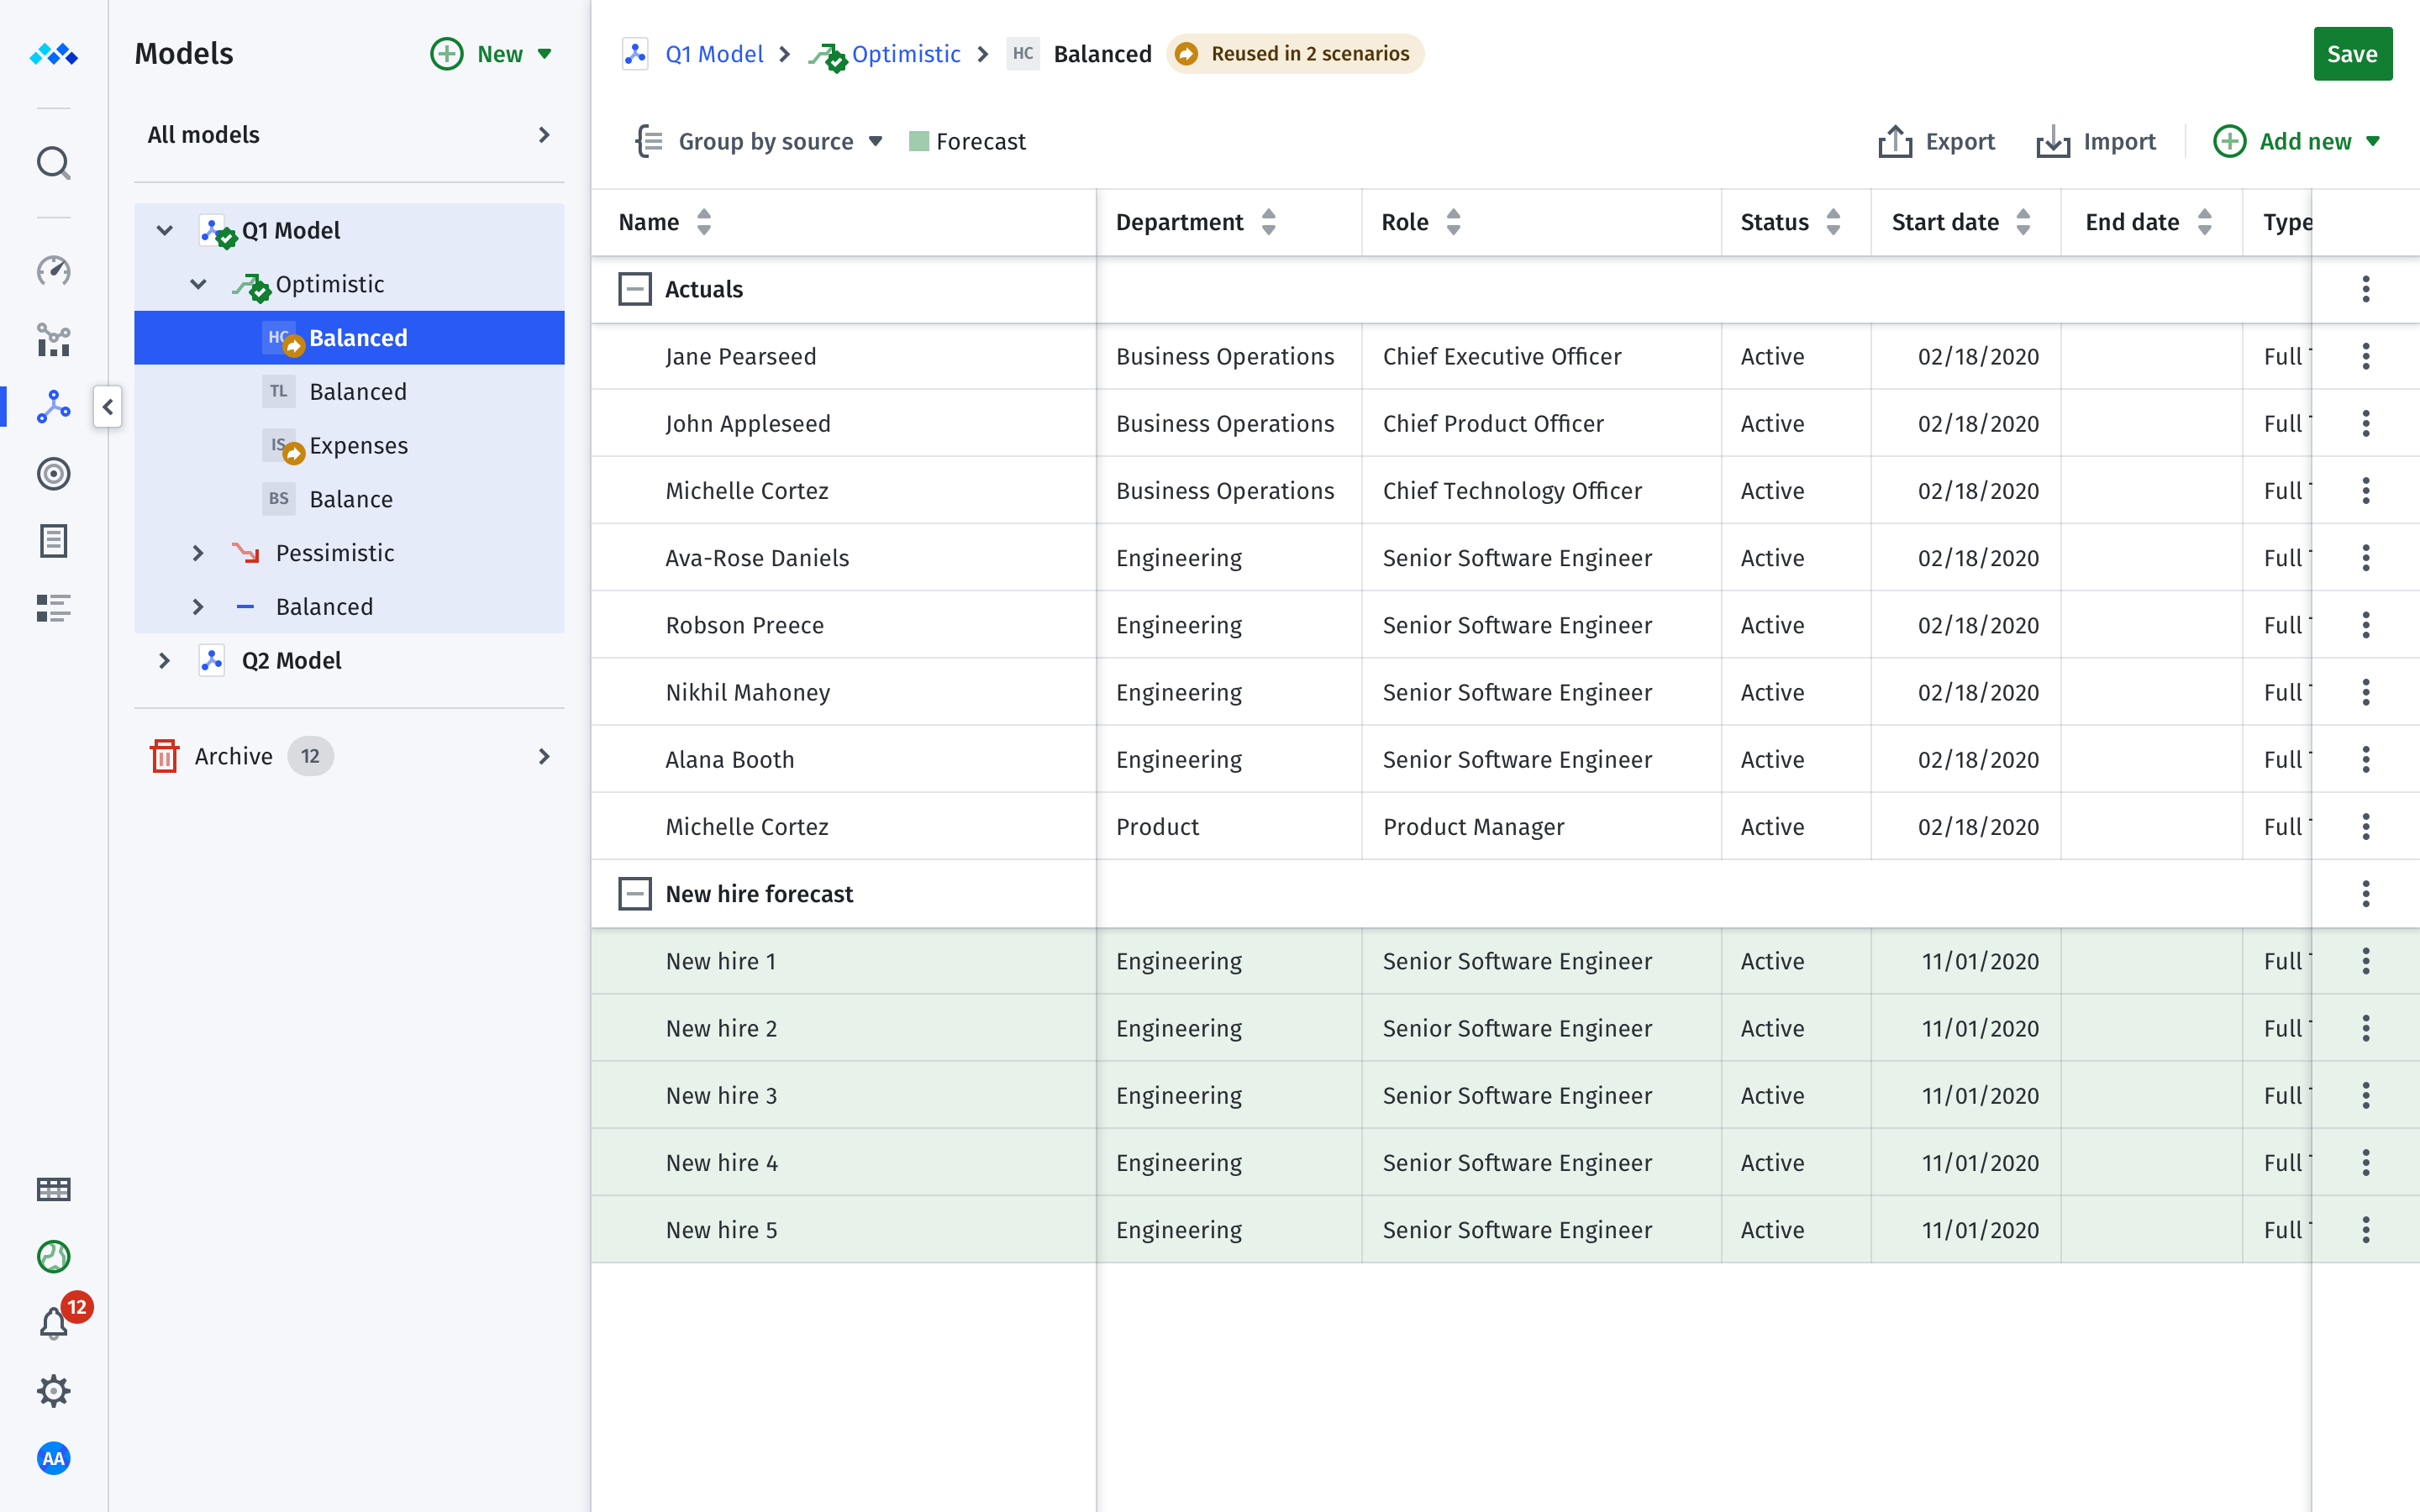Sort the table by Start date column

point(2023,221)
